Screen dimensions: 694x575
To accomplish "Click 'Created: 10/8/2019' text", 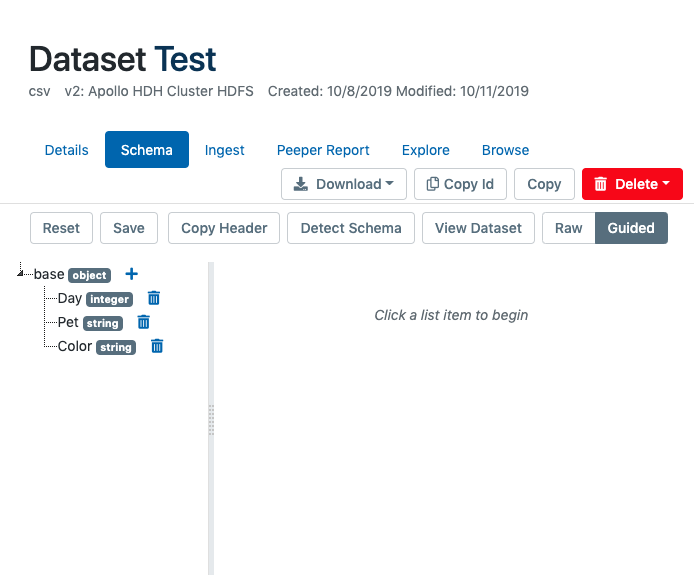I will (330, 91).
